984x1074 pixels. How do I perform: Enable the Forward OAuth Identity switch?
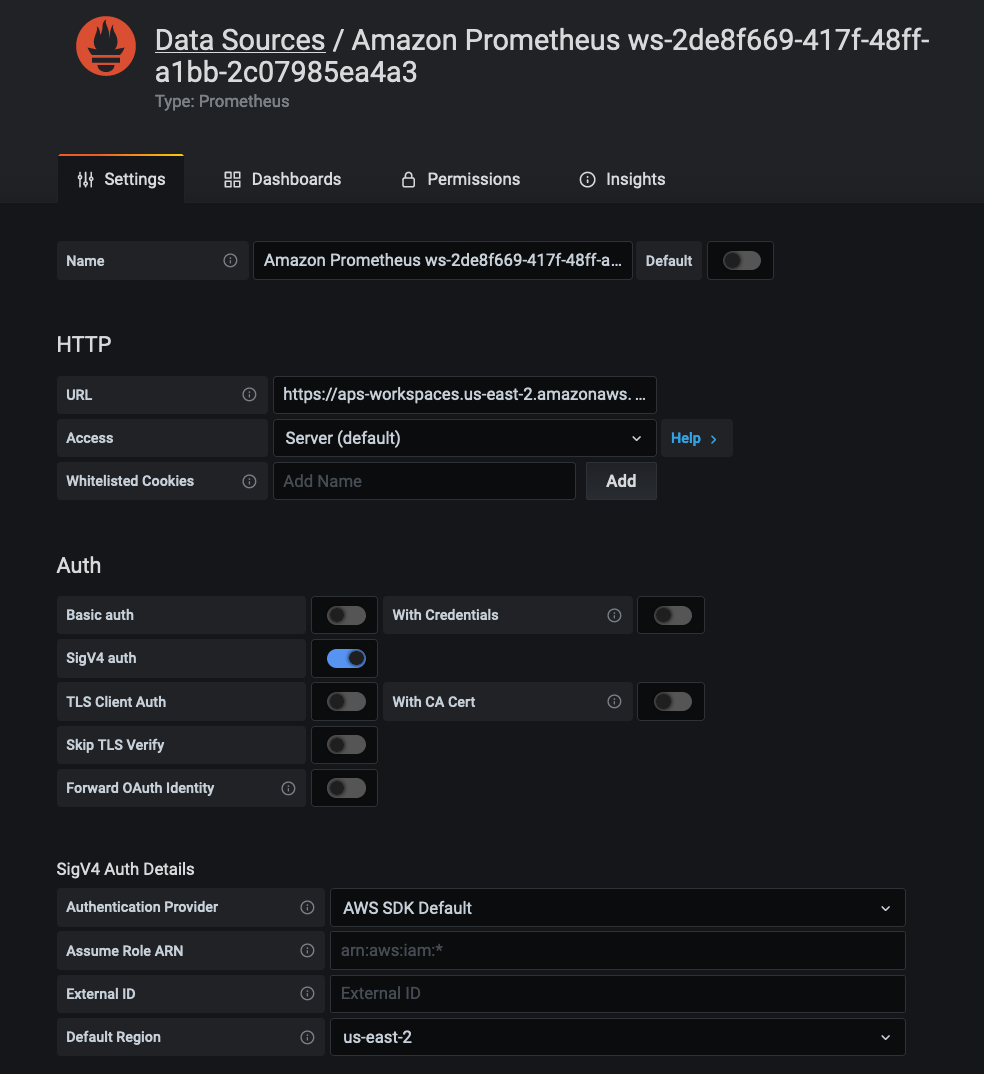346,788
